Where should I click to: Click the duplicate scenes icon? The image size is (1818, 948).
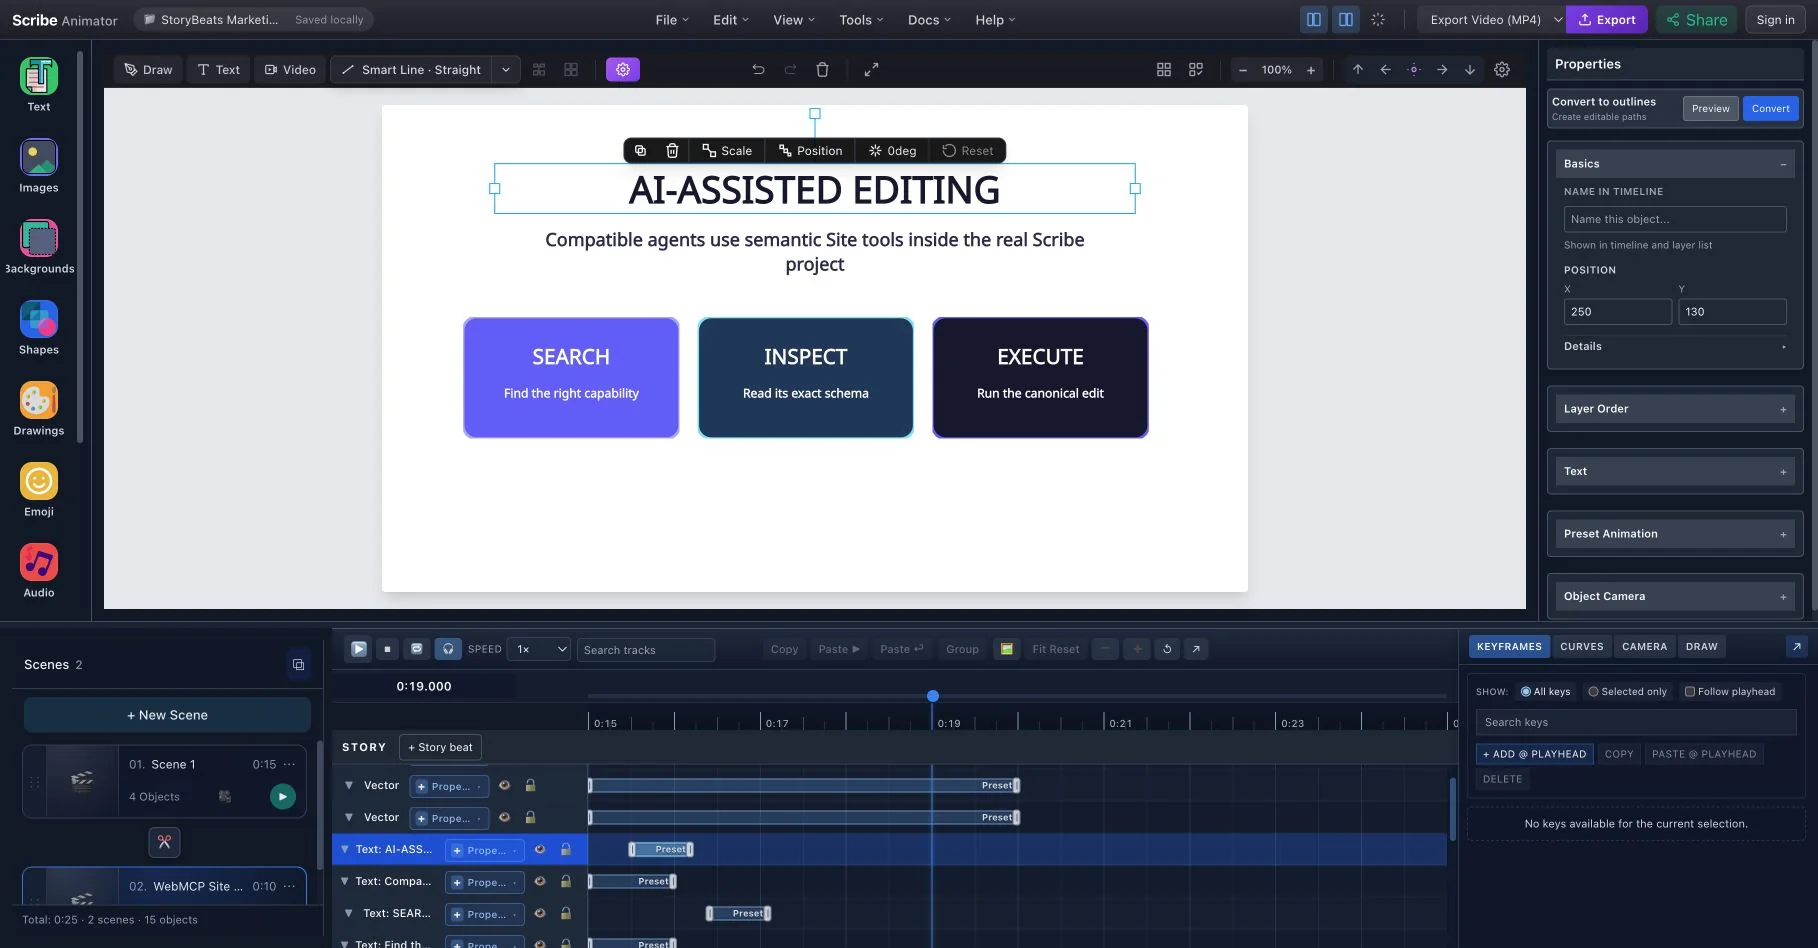pos(298,664)
